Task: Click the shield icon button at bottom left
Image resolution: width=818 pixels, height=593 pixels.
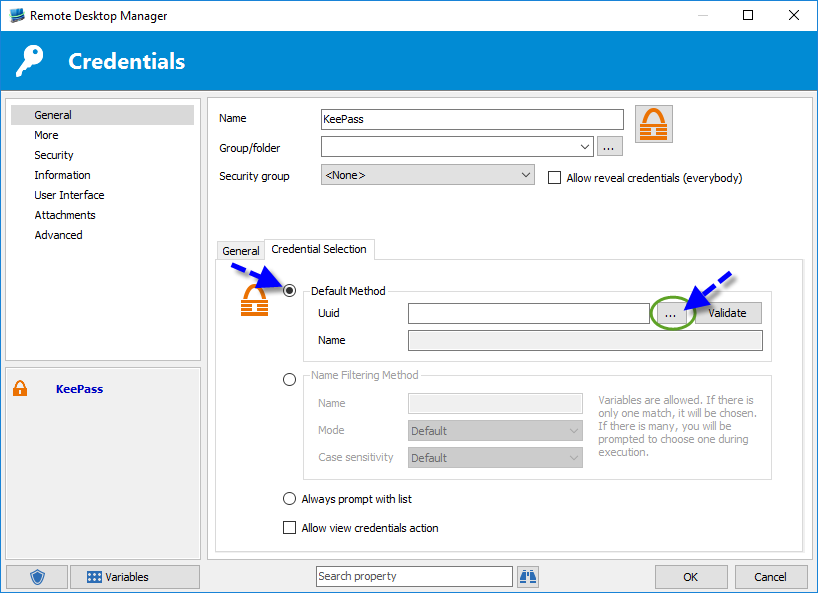Action: [37, 577]
